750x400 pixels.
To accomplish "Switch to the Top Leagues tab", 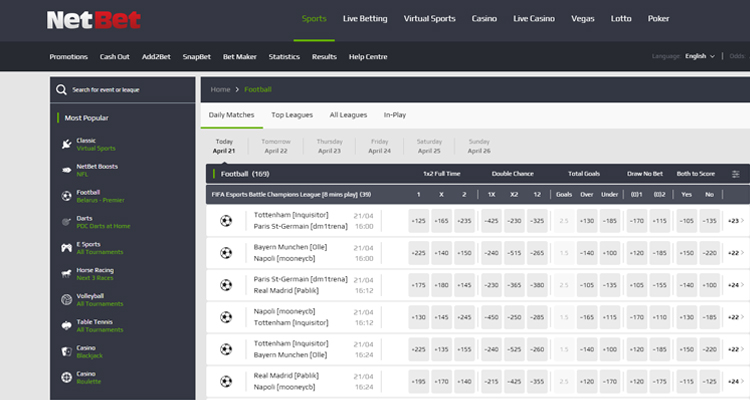I will click(292, 115).
